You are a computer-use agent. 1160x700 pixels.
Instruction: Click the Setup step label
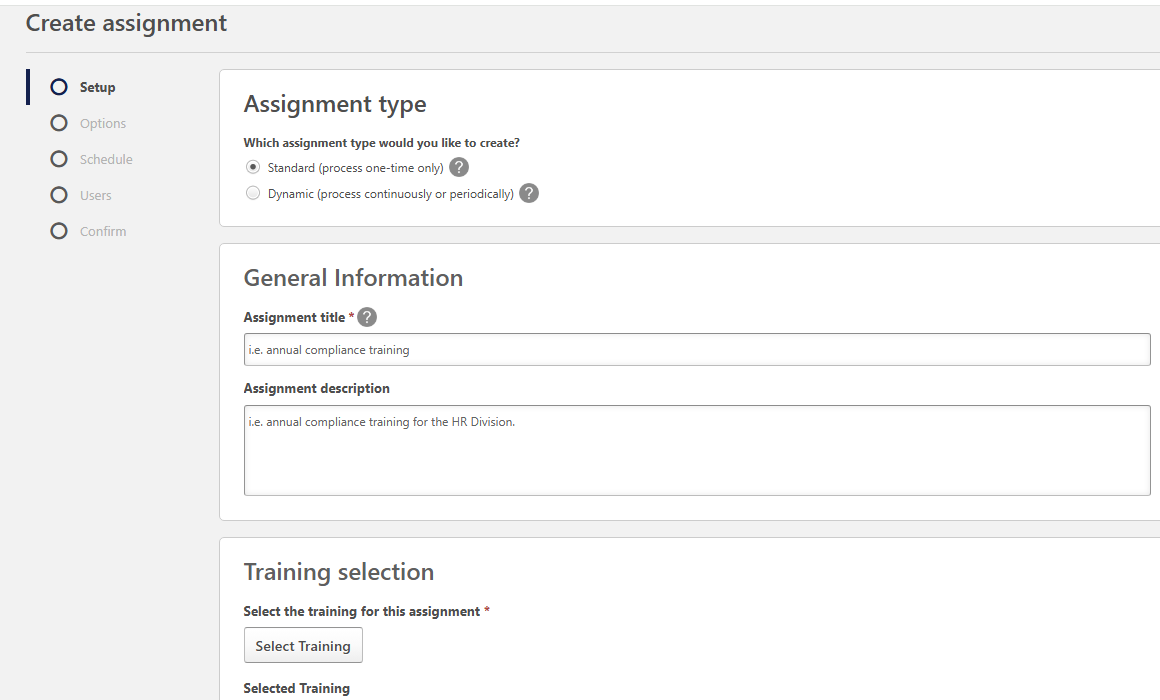pyautogui.click(x=98, y=87)
